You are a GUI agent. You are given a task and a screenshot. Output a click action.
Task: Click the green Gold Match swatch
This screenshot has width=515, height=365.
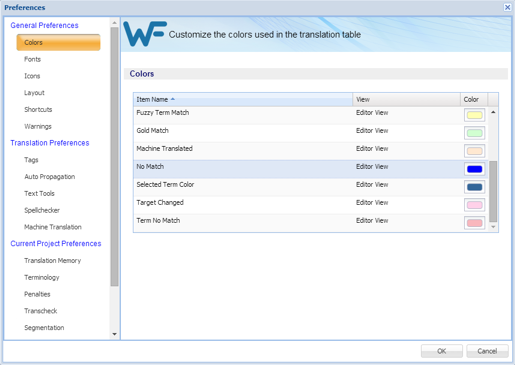click(474, 133)
